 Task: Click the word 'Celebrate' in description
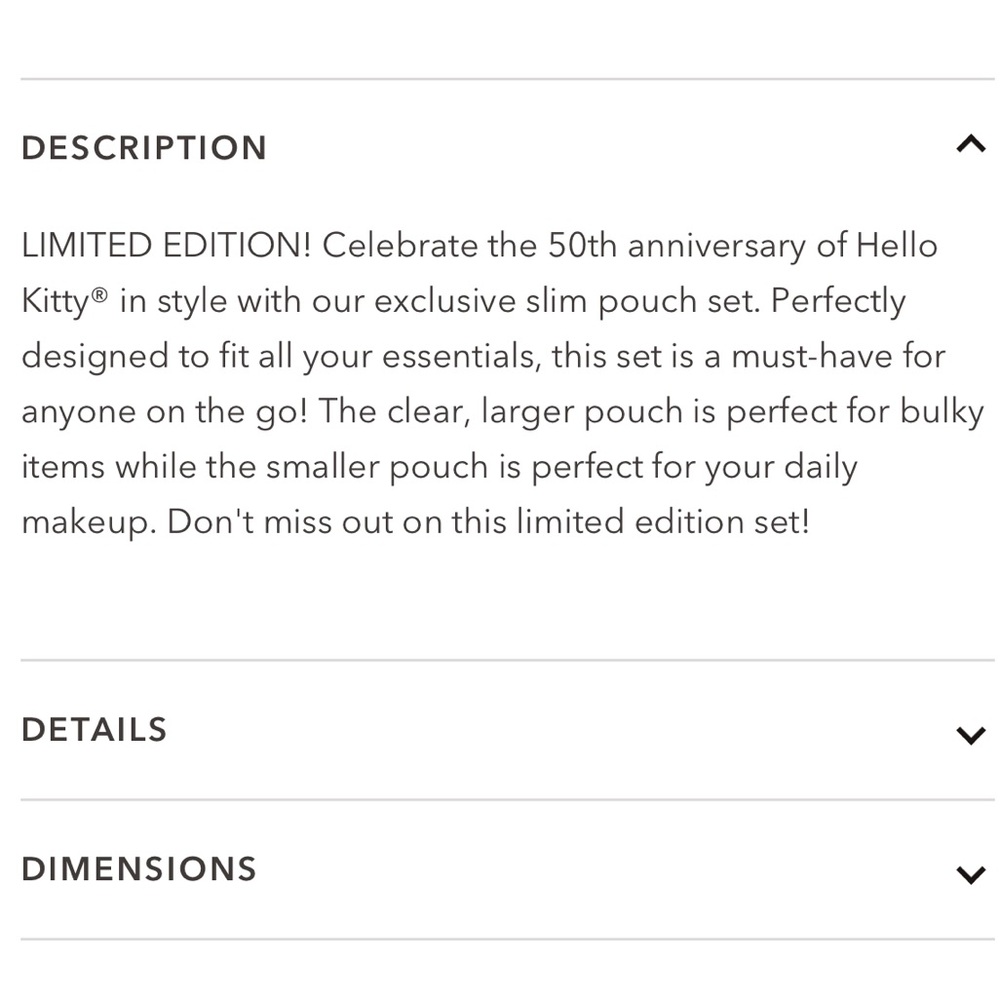(399, 246)
